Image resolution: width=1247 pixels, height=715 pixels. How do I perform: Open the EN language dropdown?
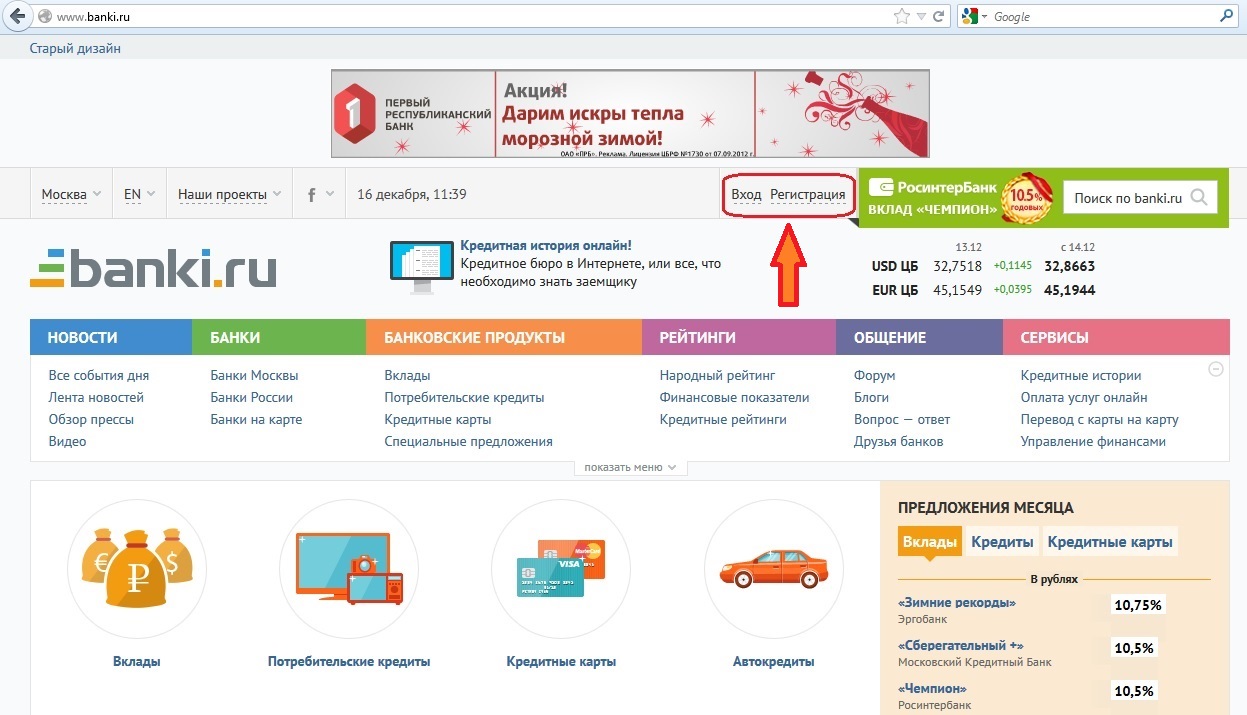(139, 194)
